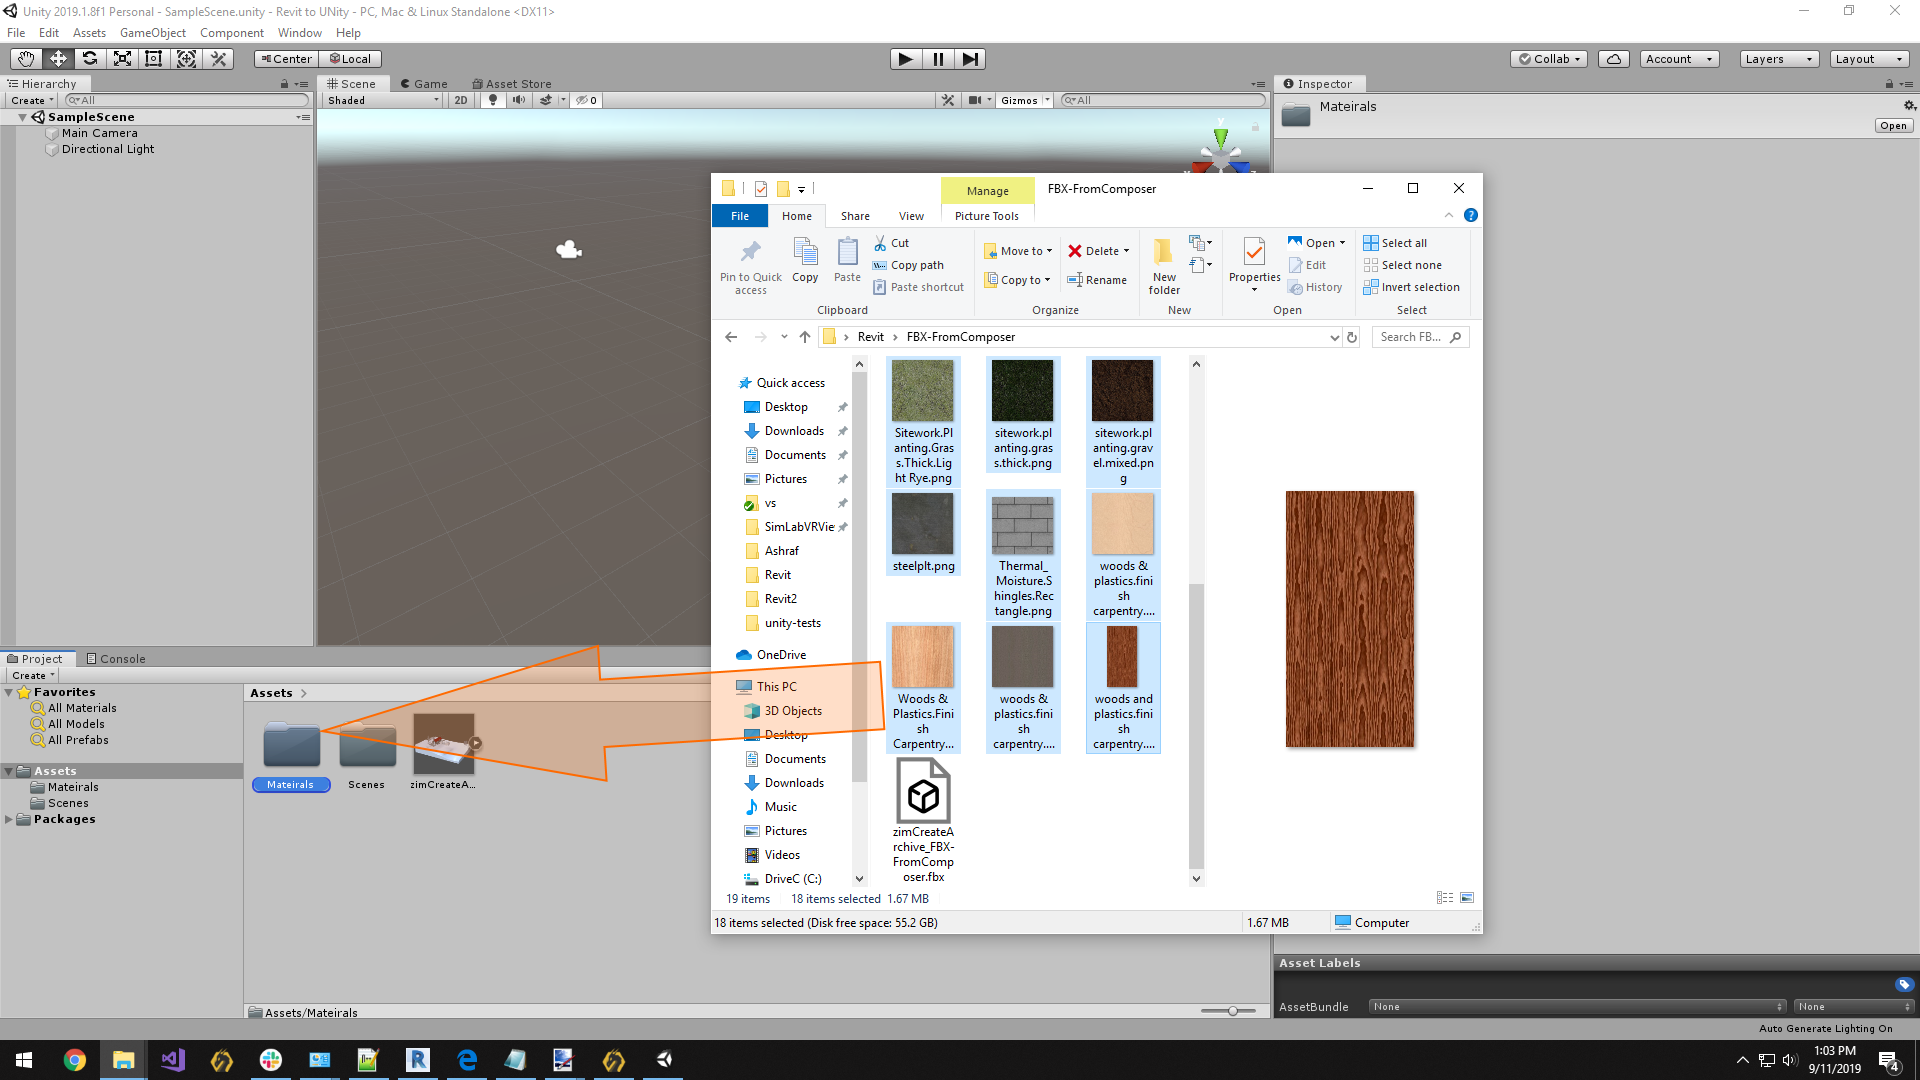Open the Component menu
This screenshot has height=1080, width=1920.
tap(232, 33)
